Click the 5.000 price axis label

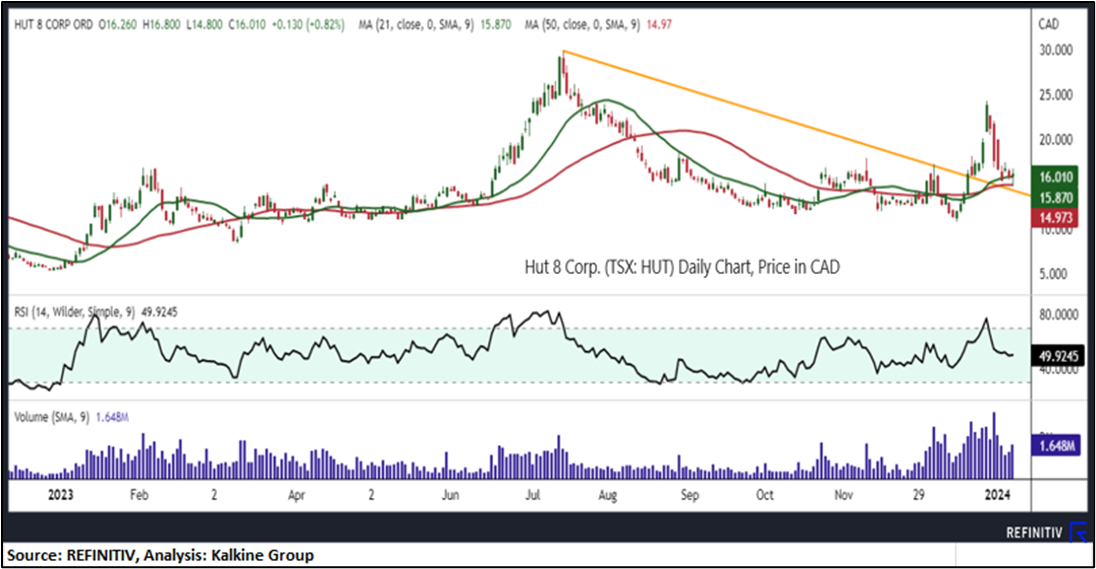(1055, 274)
